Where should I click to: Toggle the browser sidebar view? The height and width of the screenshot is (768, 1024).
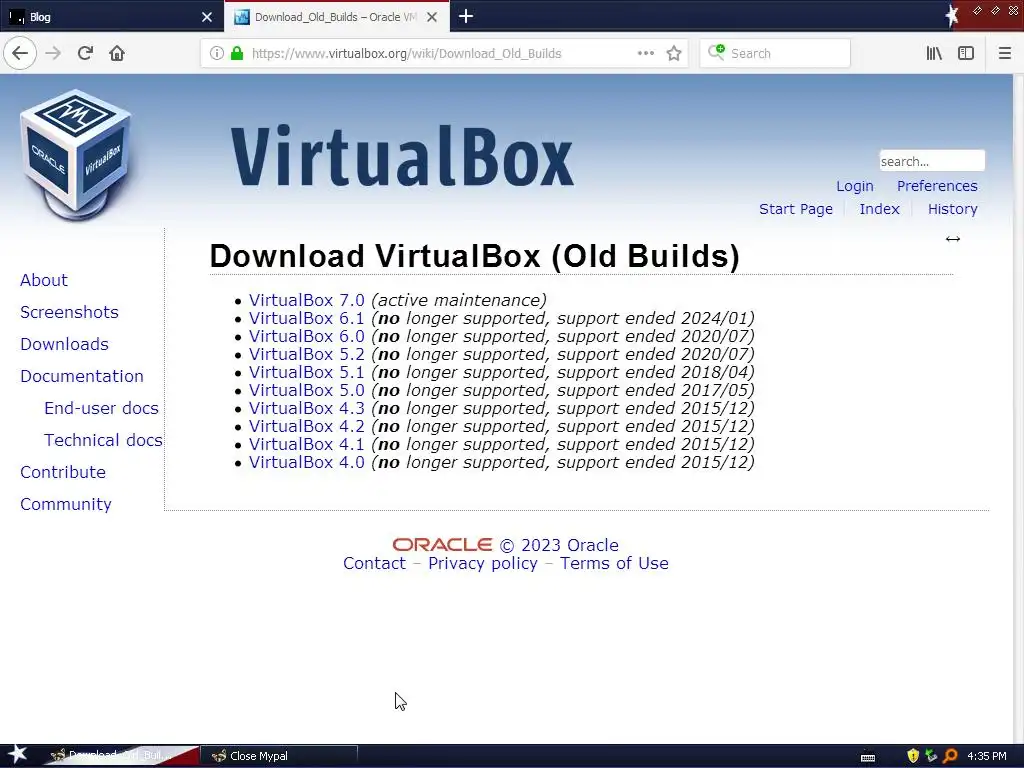[x=966, y=53]
